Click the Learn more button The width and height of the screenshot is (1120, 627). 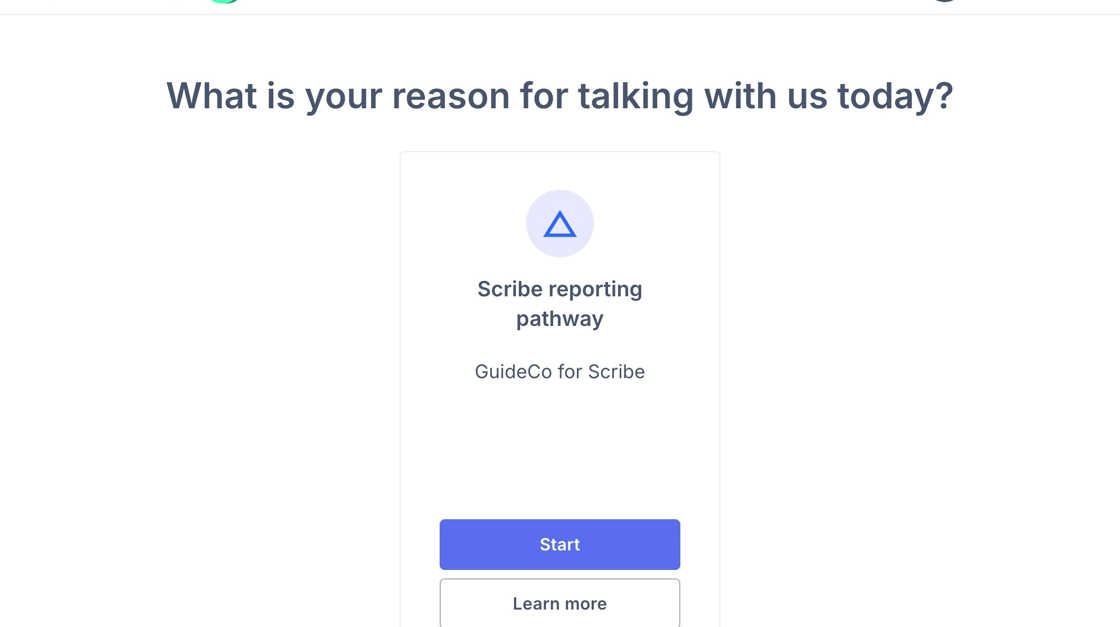(560, 603)
